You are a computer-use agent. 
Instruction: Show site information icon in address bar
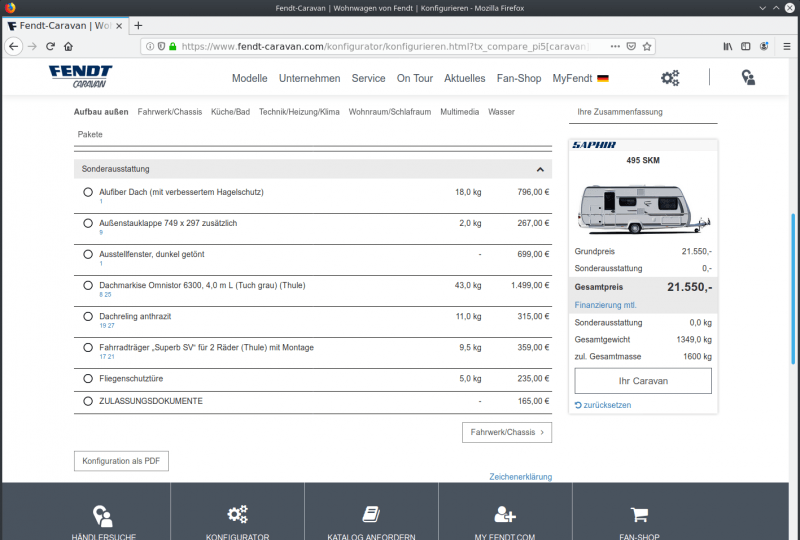[150, 46]
